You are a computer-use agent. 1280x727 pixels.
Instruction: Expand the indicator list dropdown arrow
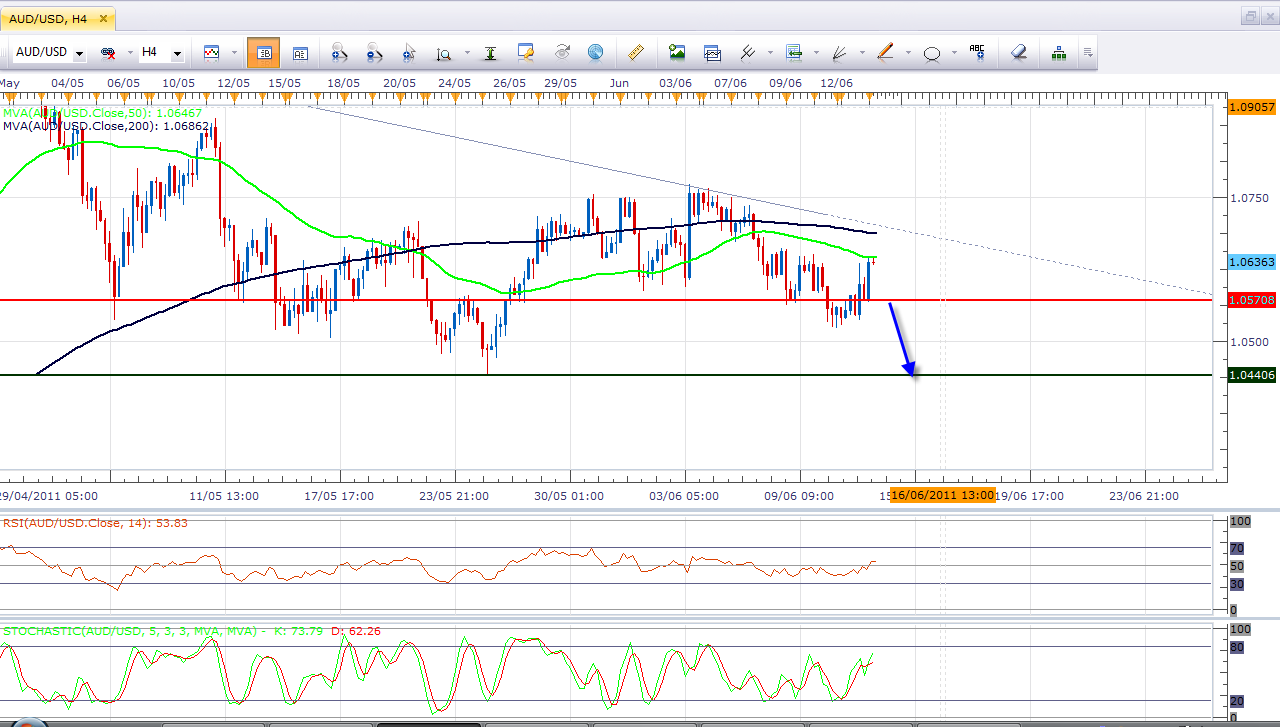coord(817,53)
